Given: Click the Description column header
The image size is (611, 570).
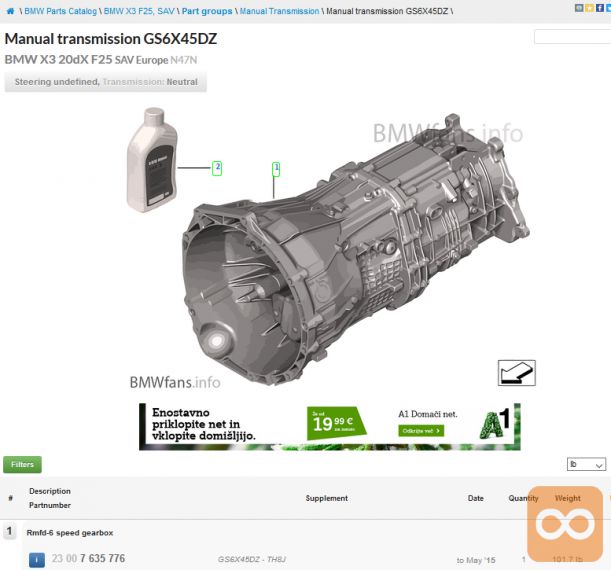Looking at the screenshot, I should click(50, 491).
